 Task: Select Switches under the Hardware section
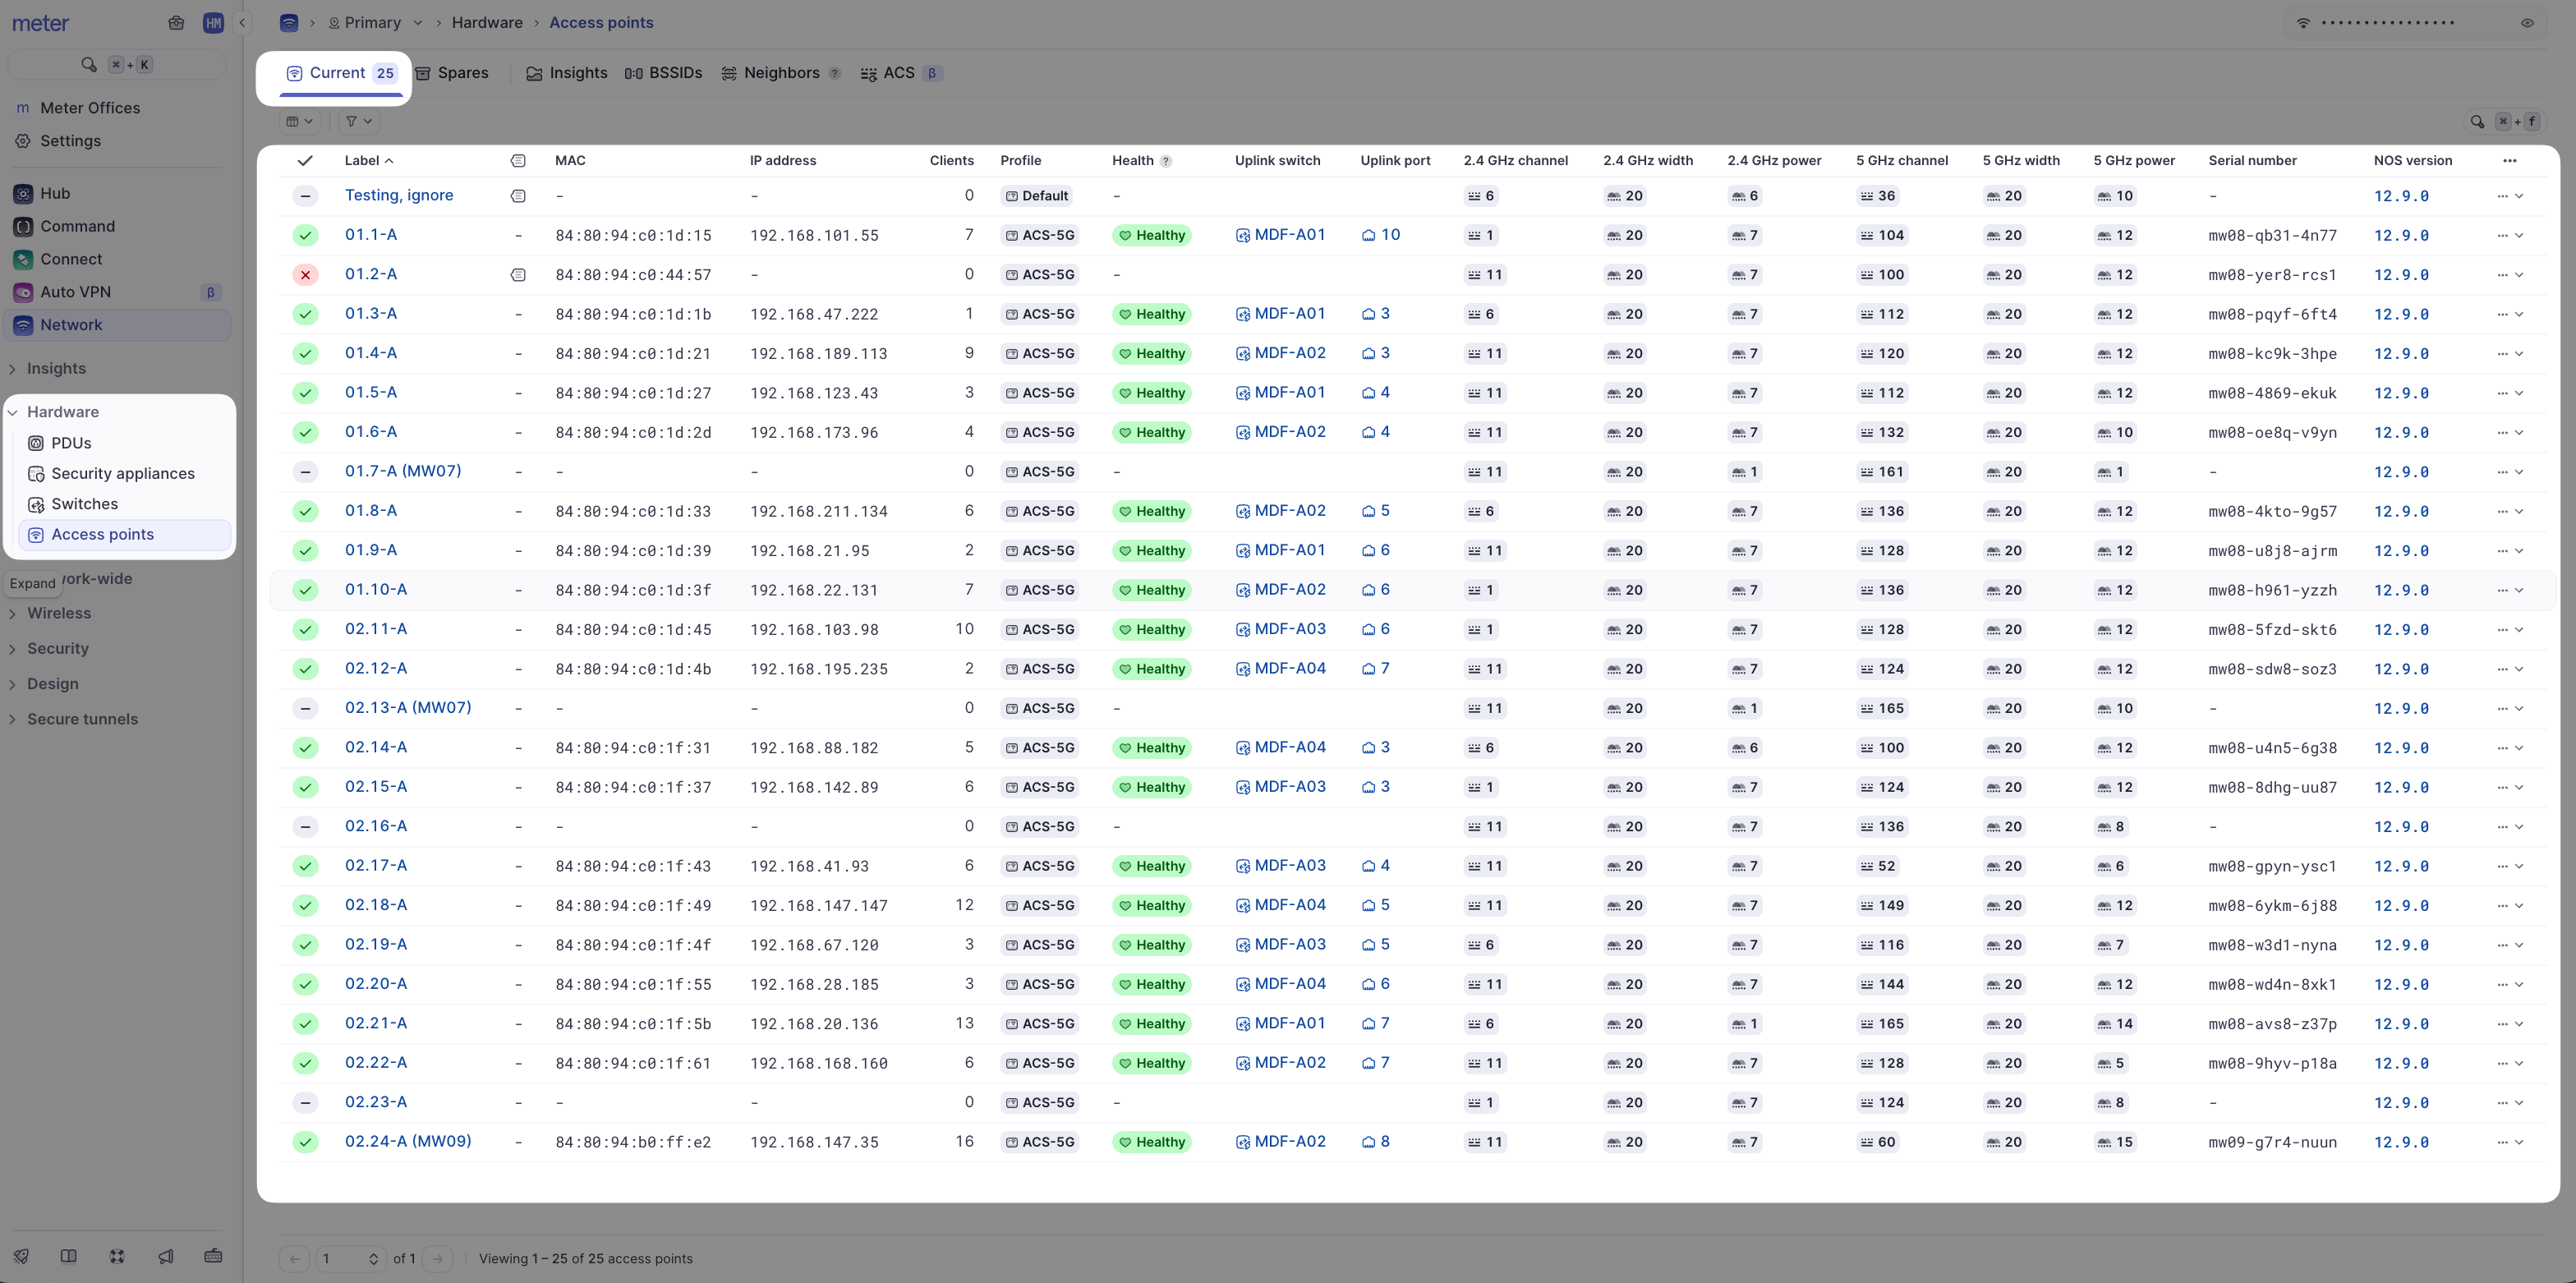pos(85,504)
